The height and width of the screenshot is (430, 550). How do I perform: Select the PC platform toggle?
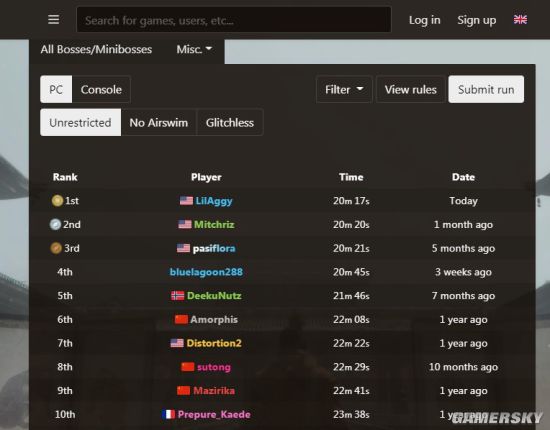(56, 89)
